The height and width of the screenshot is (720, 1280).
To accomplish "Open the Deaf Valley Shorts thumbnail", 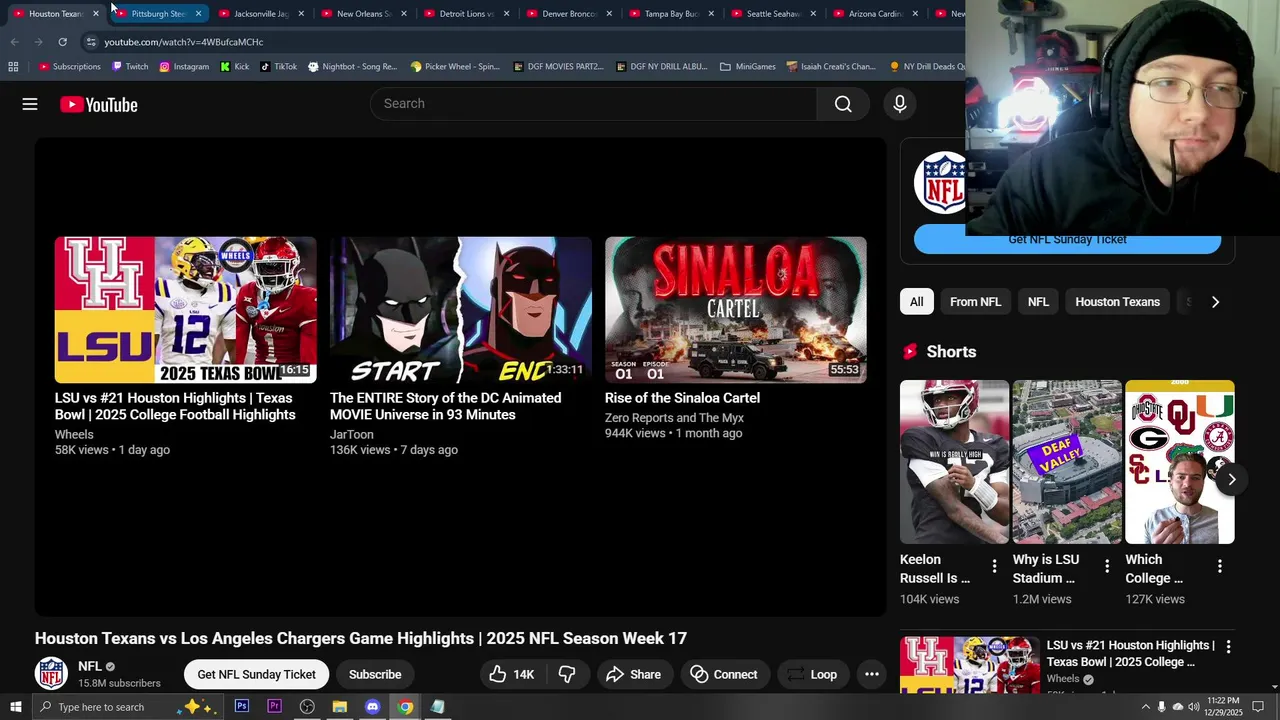I will tap(1067, 462).
